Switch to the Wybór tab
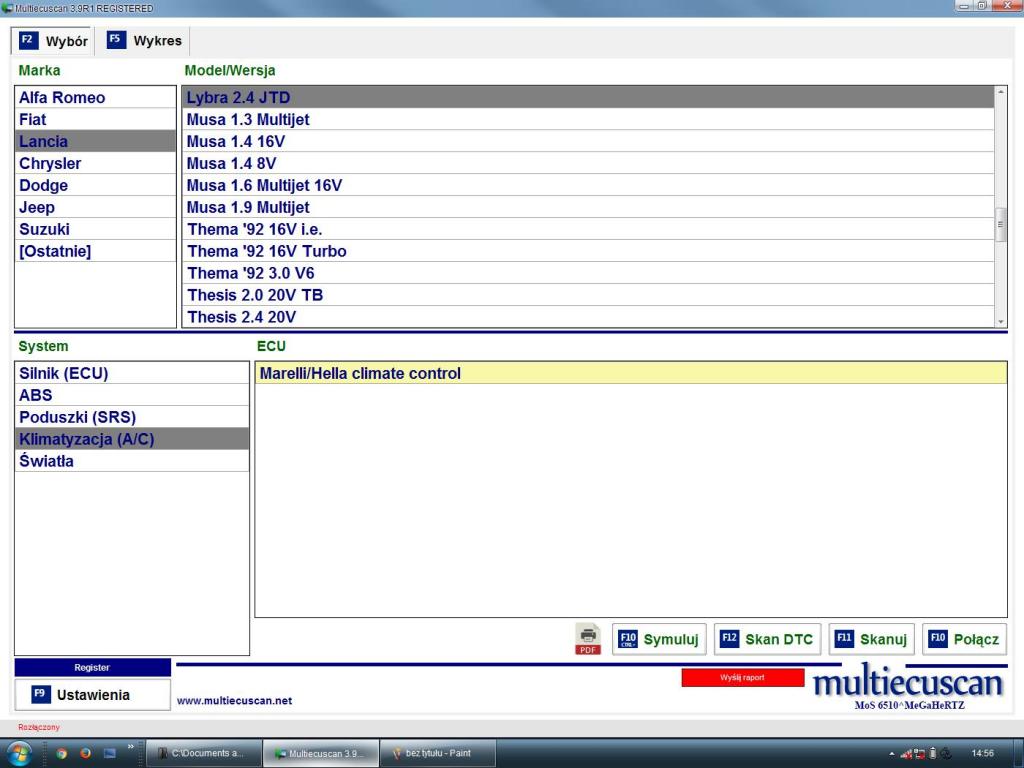This screenshot has height=768, width=1024. coord(54,40)
